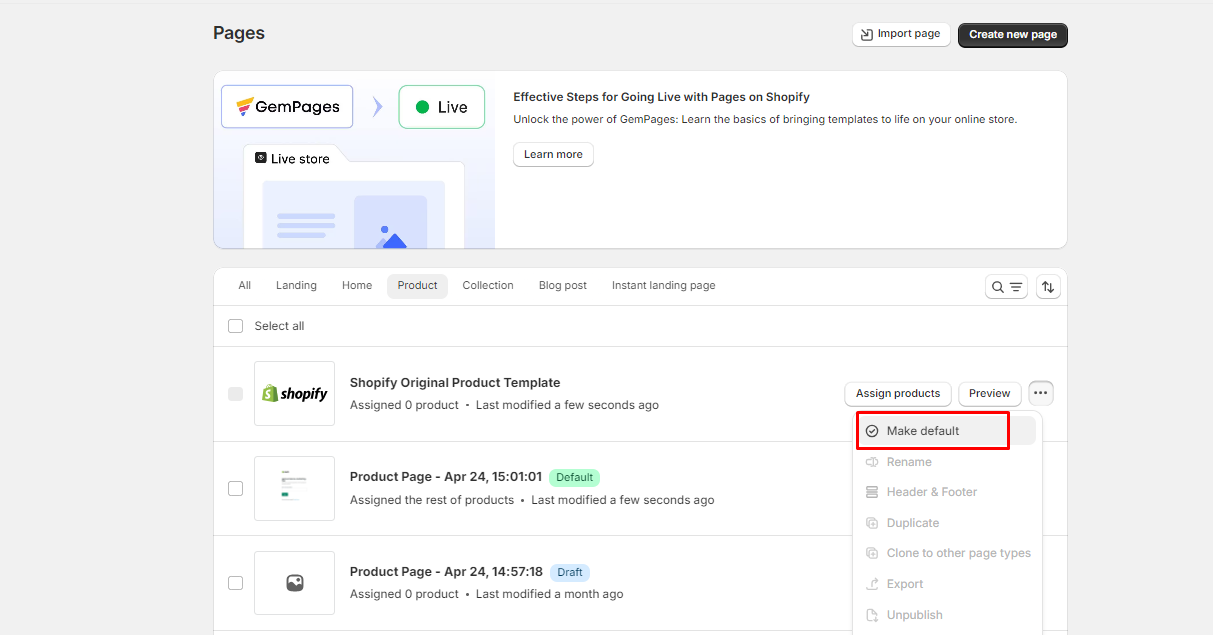Select the checkbox for the draft Product Page
This screenshot has width=1213, height=635.
coord(235,583)
